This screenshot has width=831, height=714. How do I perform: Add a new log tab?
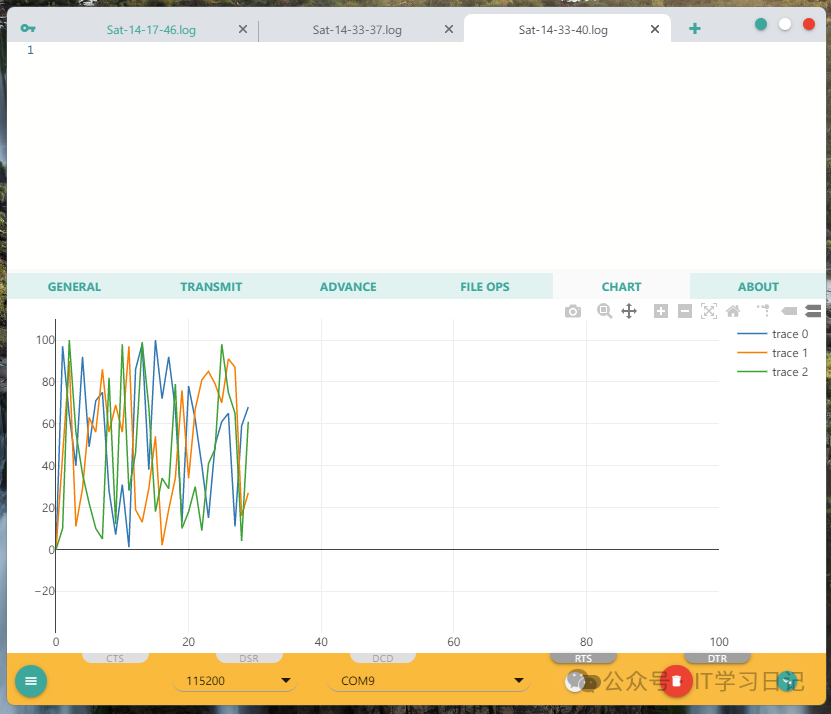(x=695, y=29)
